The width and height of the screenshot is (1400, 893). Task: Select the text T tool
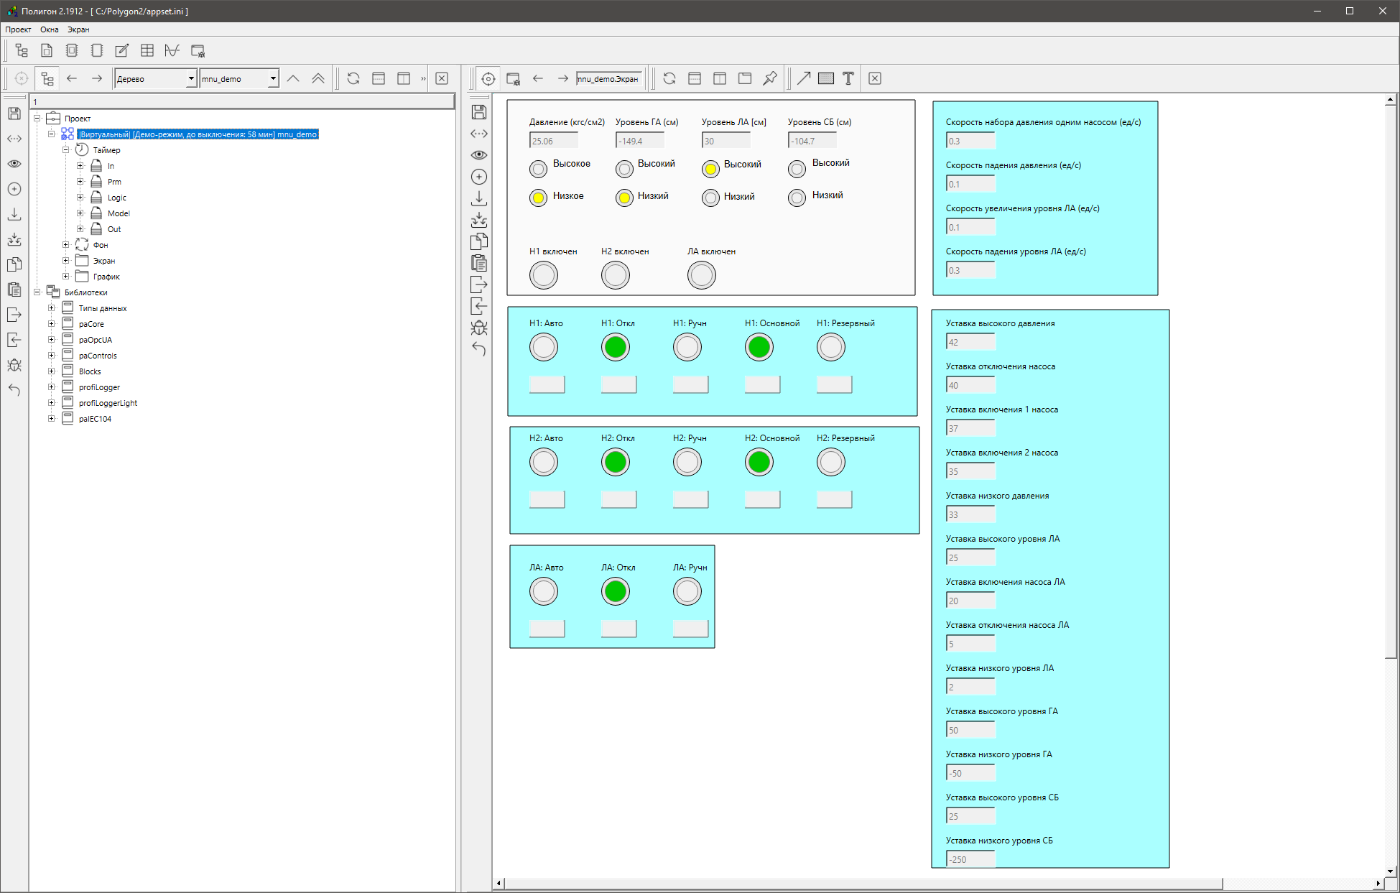(x=848, y=78)
